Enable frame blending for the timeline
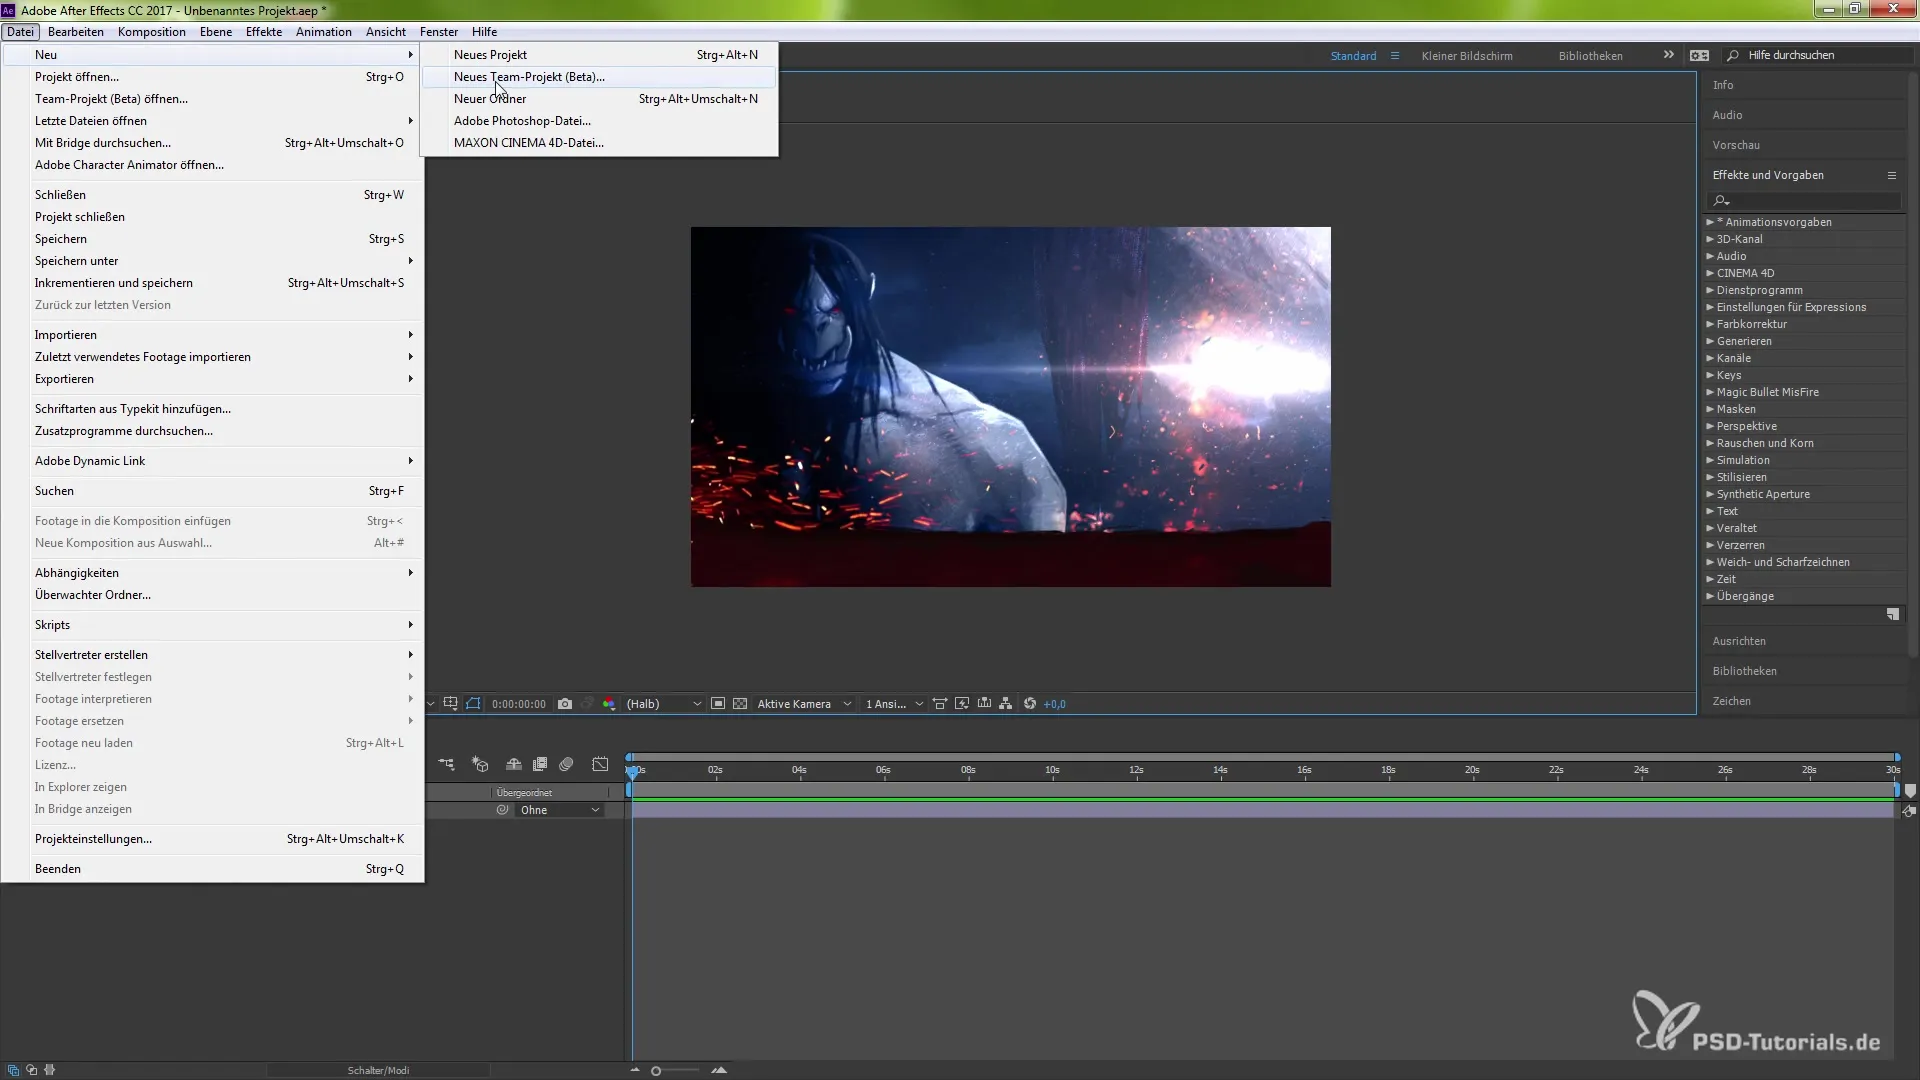Viewport: 1920px width, 1080px height. [540, 764]
